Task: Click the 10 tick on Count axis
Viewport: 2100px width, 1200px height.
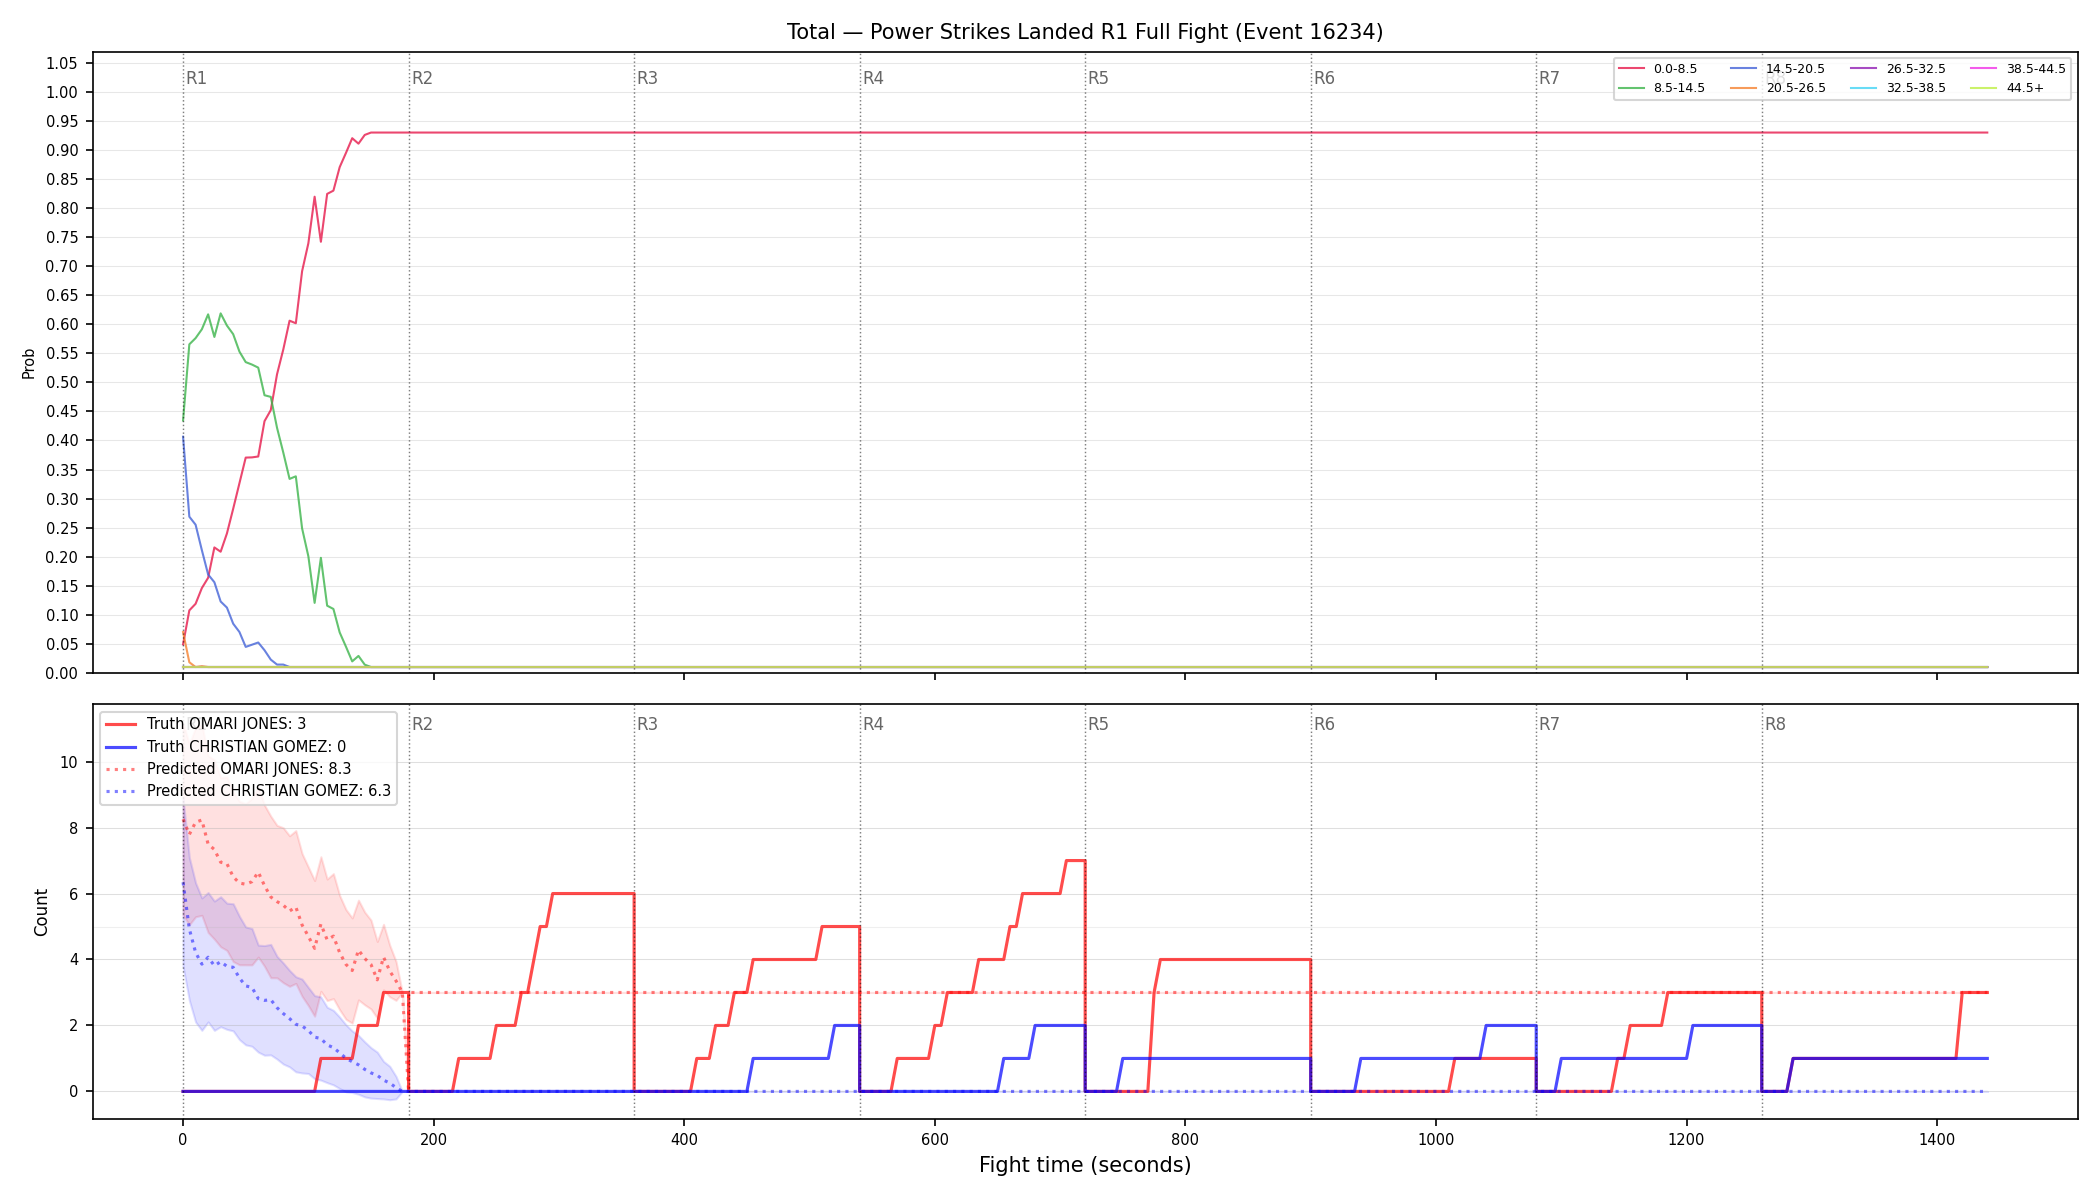Action: point(68,762)
